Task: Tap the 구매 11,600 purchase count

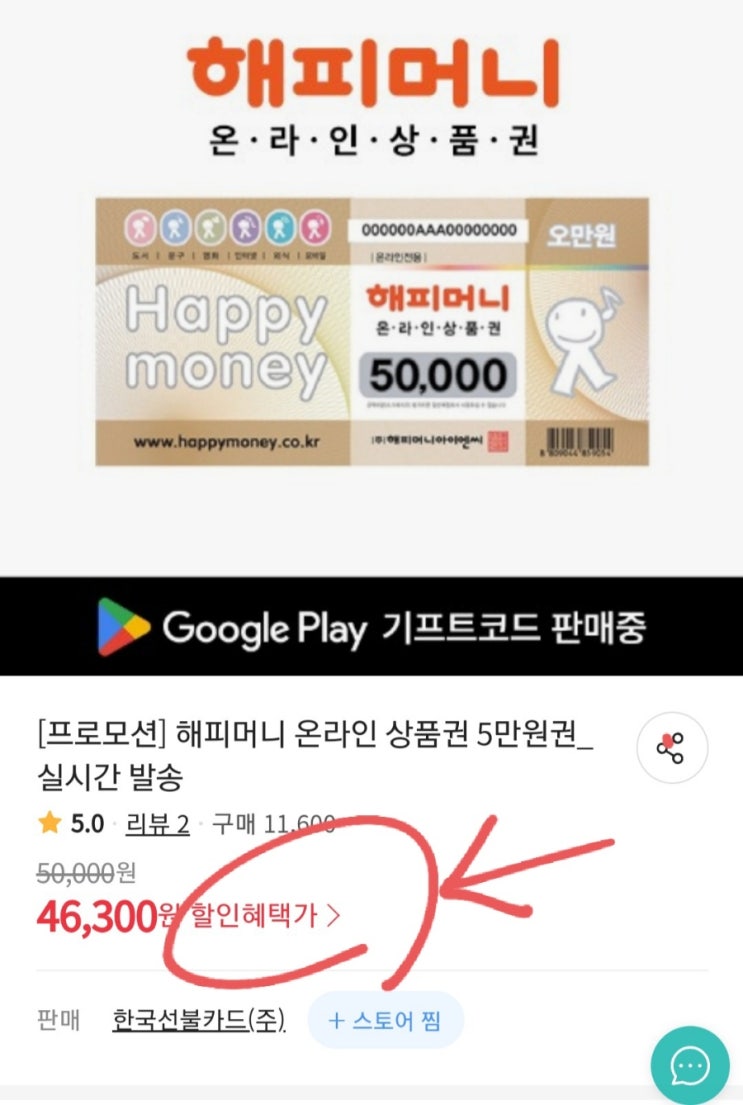Action: pyautogui.click(x=273, y=823)
